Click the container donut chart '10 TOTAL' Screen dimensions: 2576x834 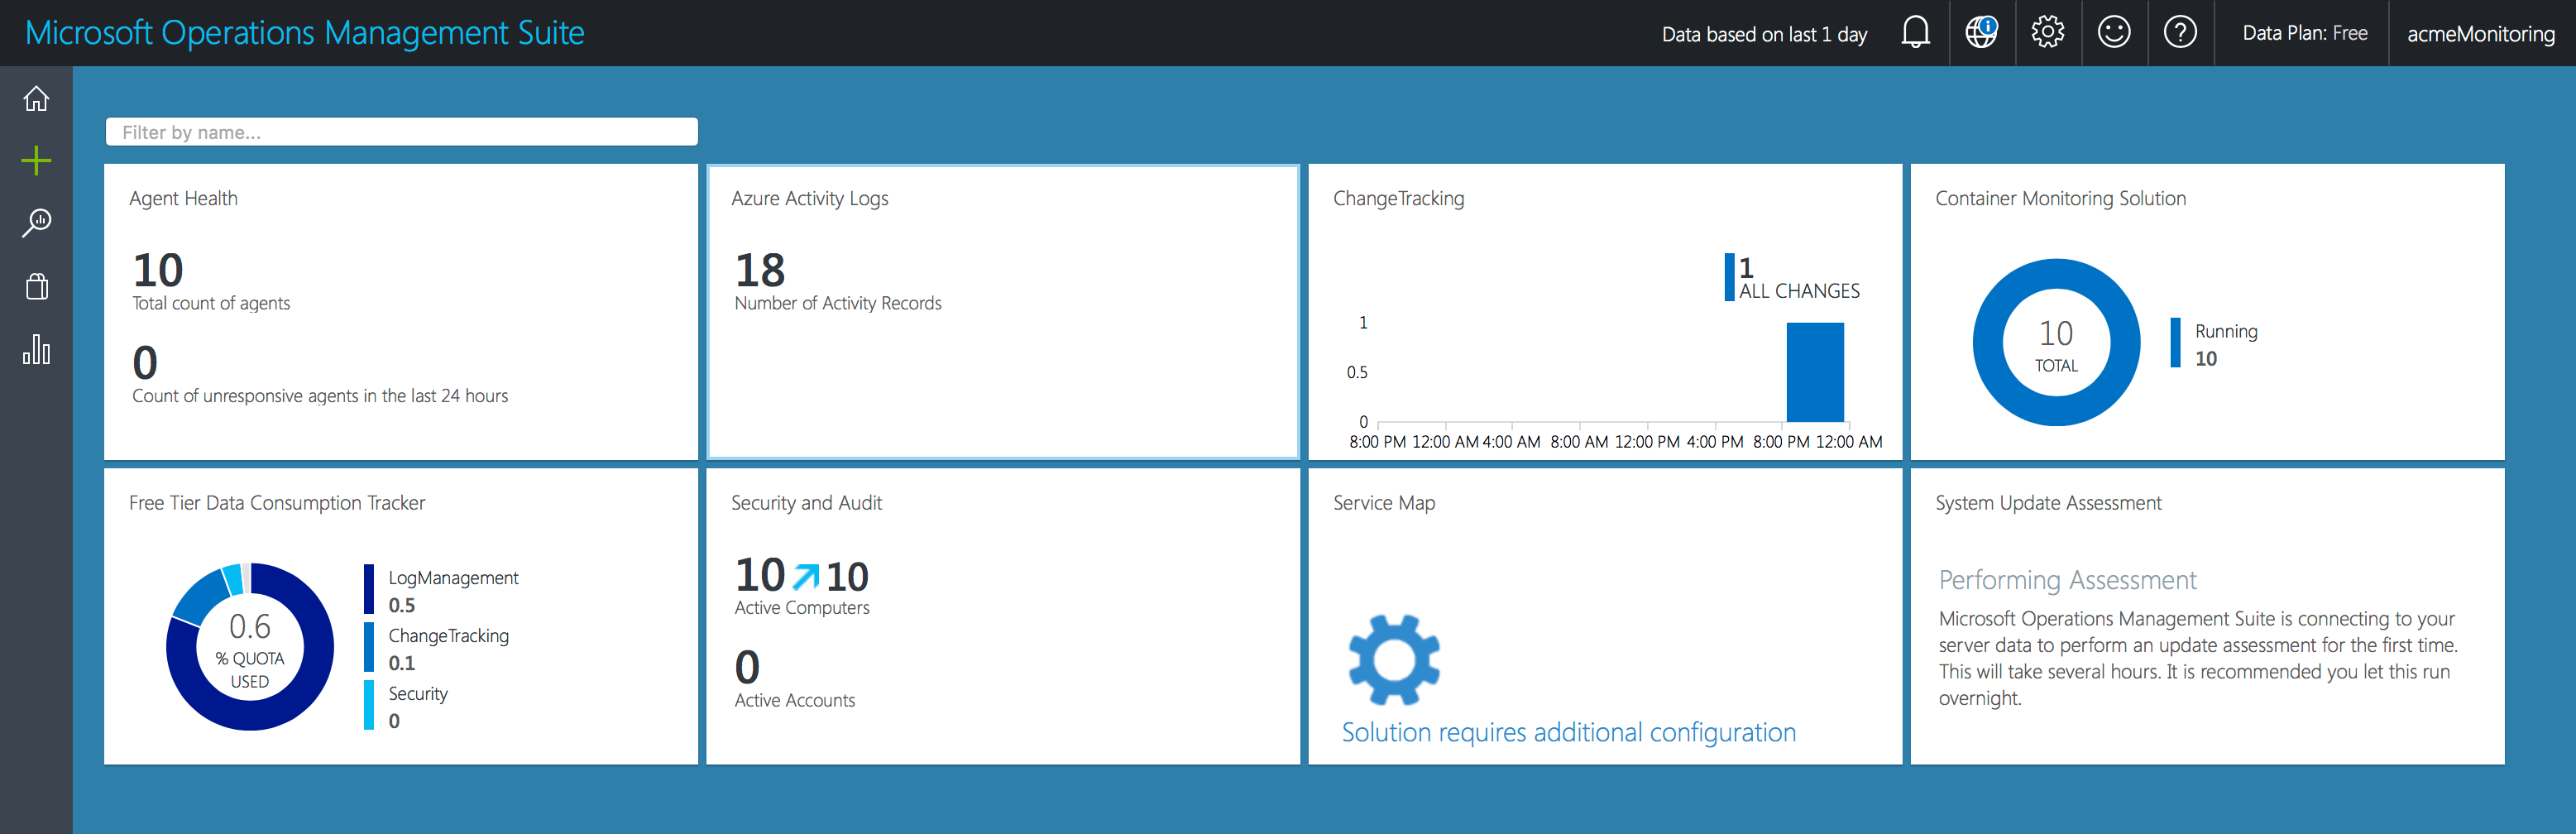[x=2056, y=342]
